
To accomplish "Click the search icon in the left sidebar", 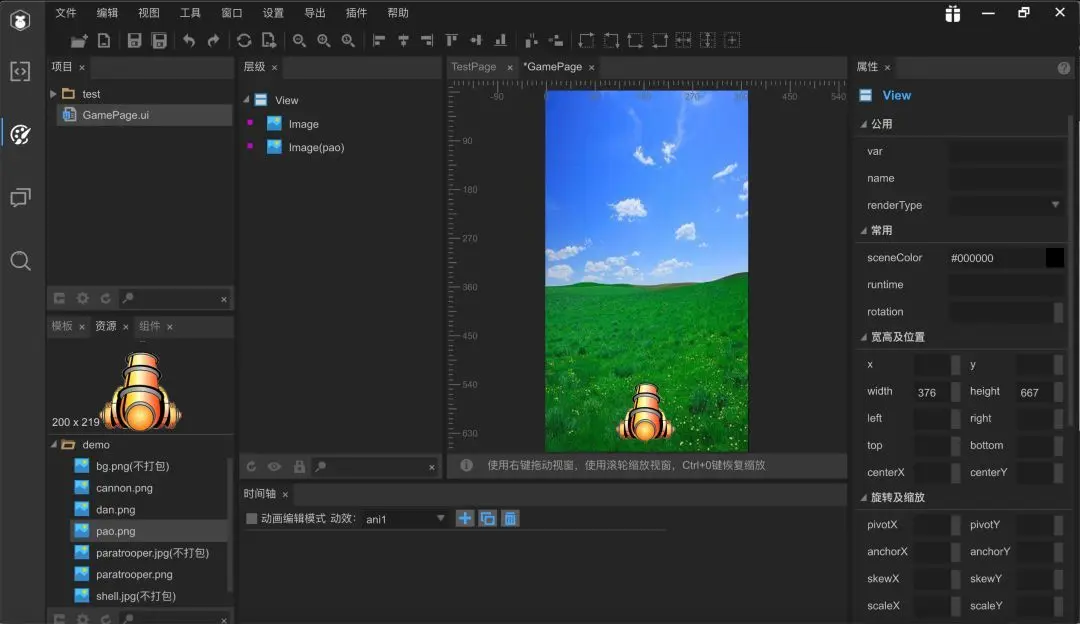I will 20,261.
